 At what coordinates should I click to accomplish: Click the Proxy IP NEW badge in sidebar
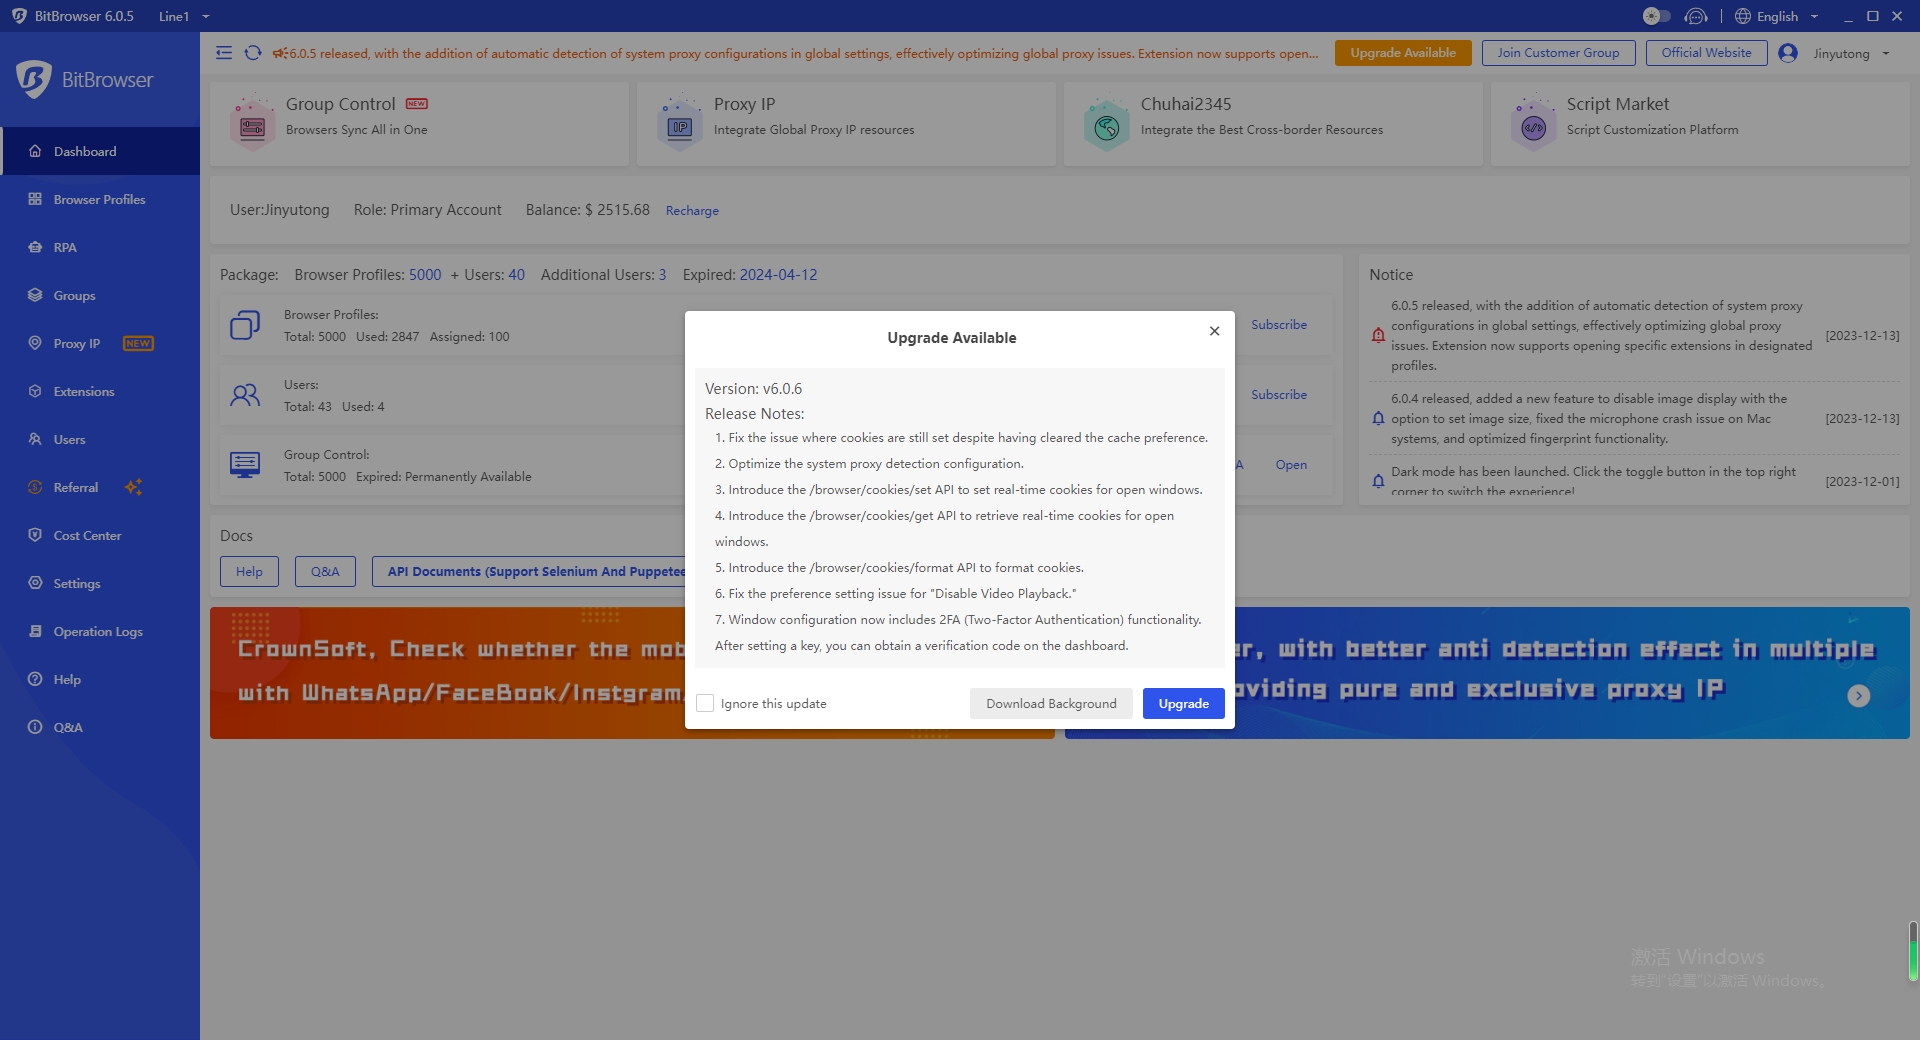[138, 343]
